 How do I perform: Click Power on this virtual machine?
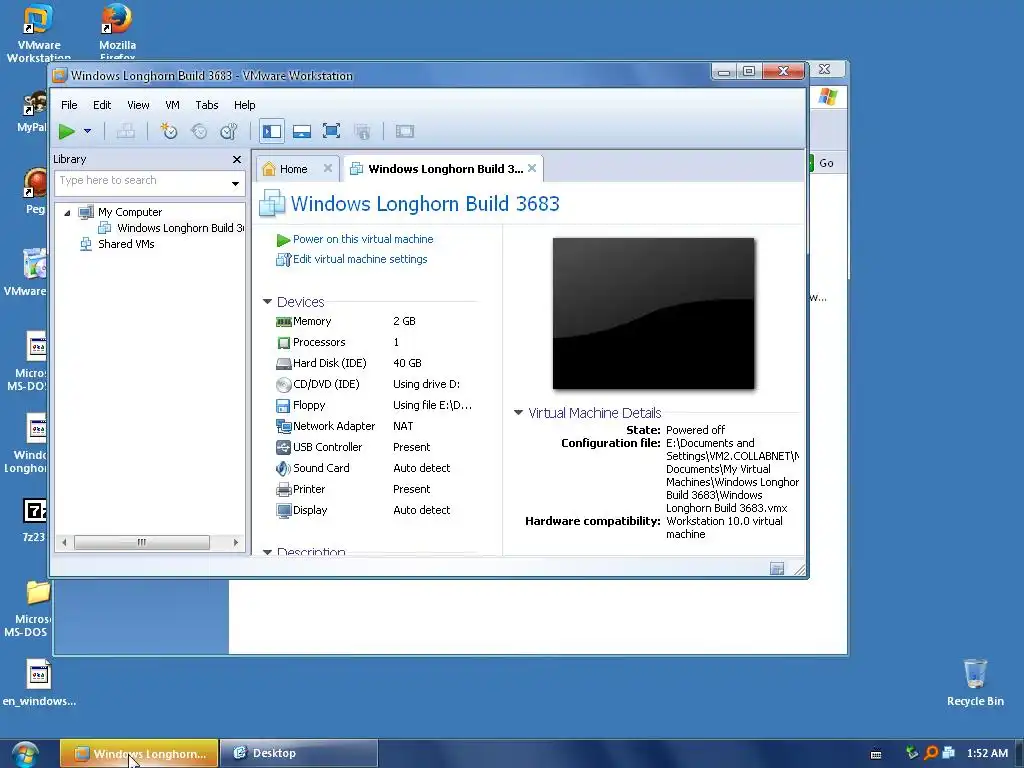coord(363,239)
